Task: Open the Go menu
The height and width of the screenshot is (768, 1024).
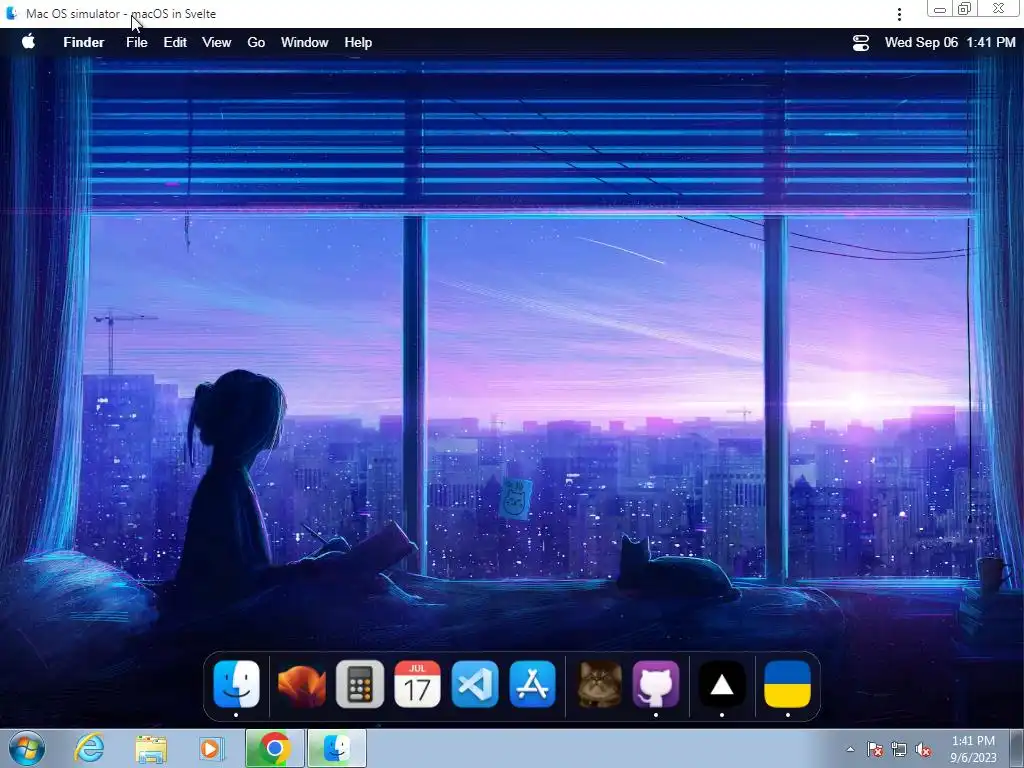Action: click(x=256, y=42)
